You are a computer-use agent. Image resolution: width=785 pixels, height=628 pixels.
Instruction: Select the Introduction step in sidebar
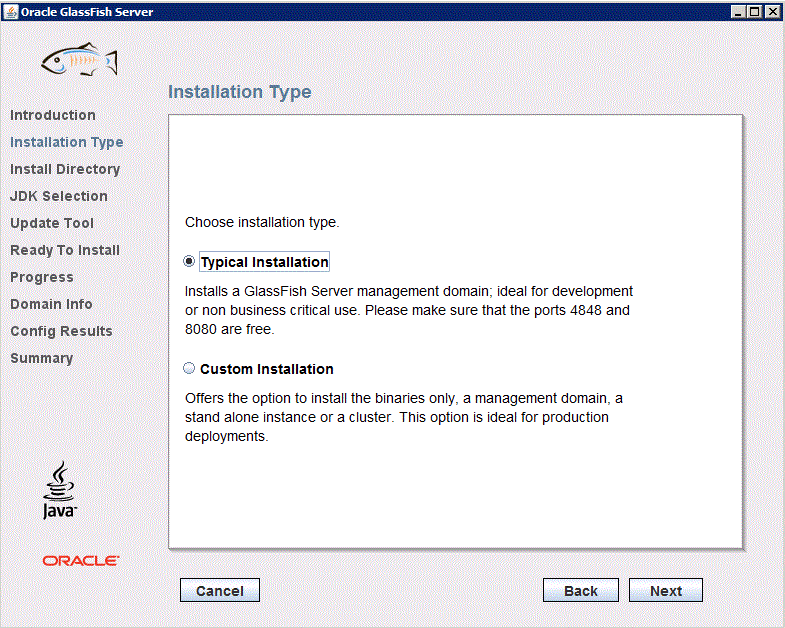click(53, 115)
